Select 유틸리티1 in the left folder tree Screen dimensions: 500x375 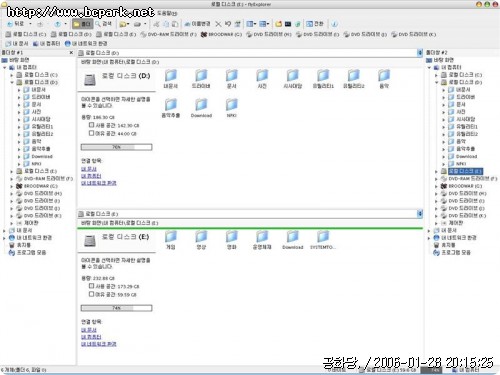coord(39,127)
